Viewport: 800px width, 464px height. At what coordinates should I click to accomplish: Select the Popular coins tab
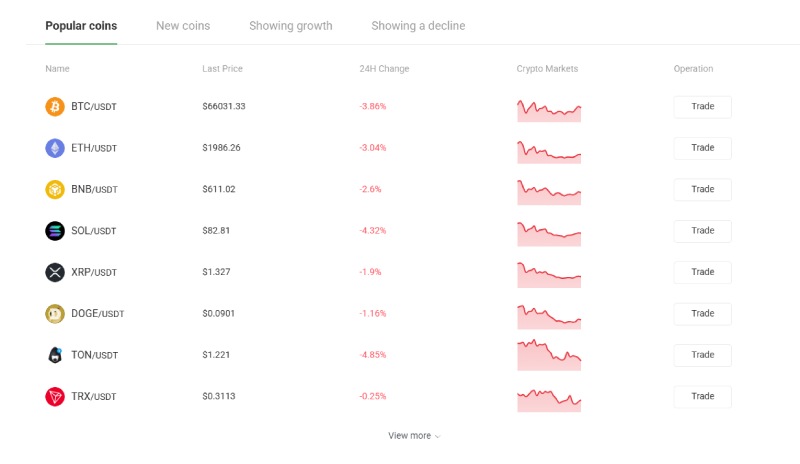point(81,26)
